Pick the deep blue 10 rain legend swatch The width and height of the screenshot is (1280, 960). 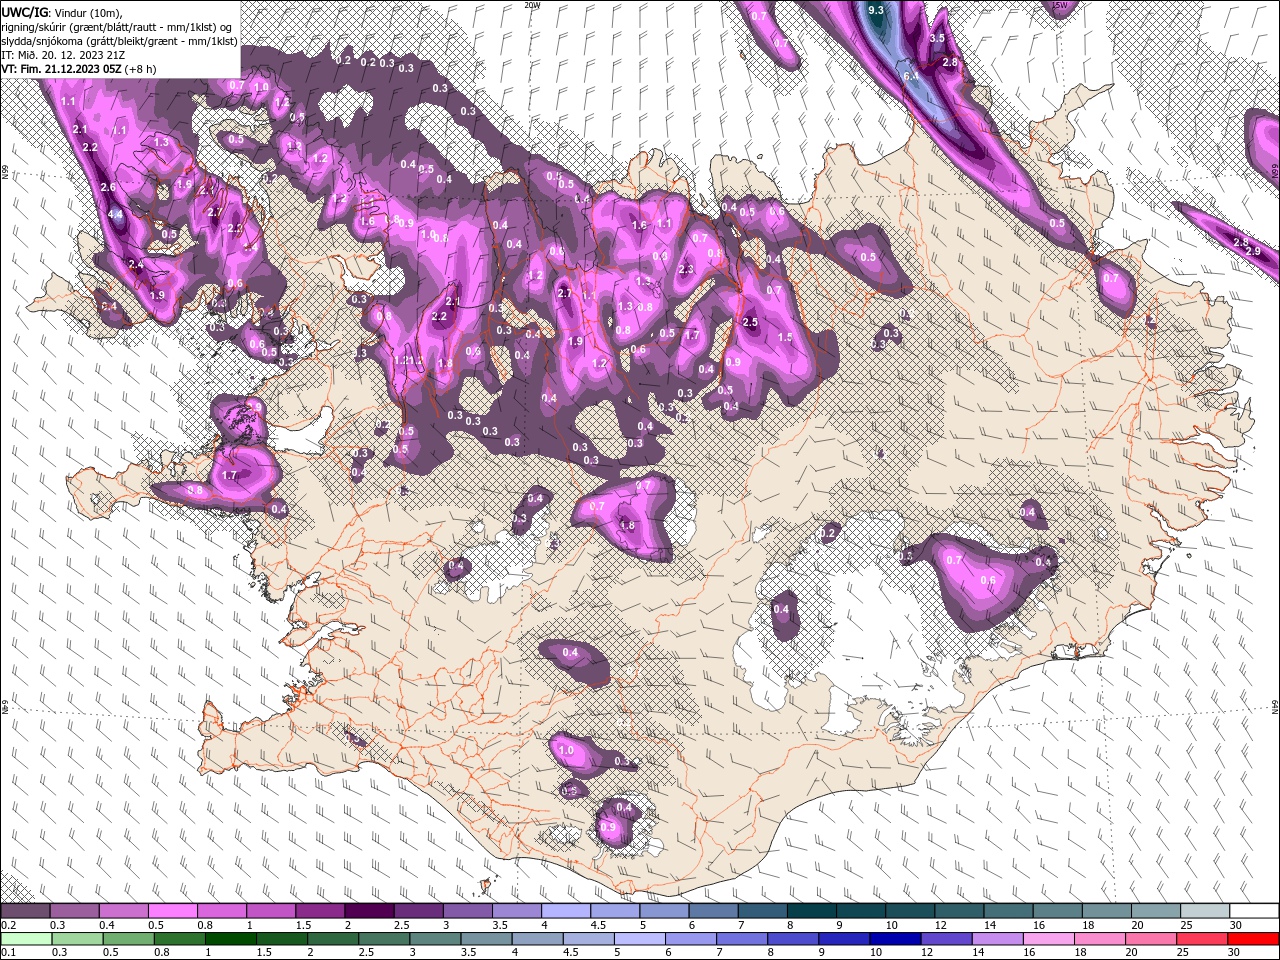pyautogui.click(x=895, y=938)
